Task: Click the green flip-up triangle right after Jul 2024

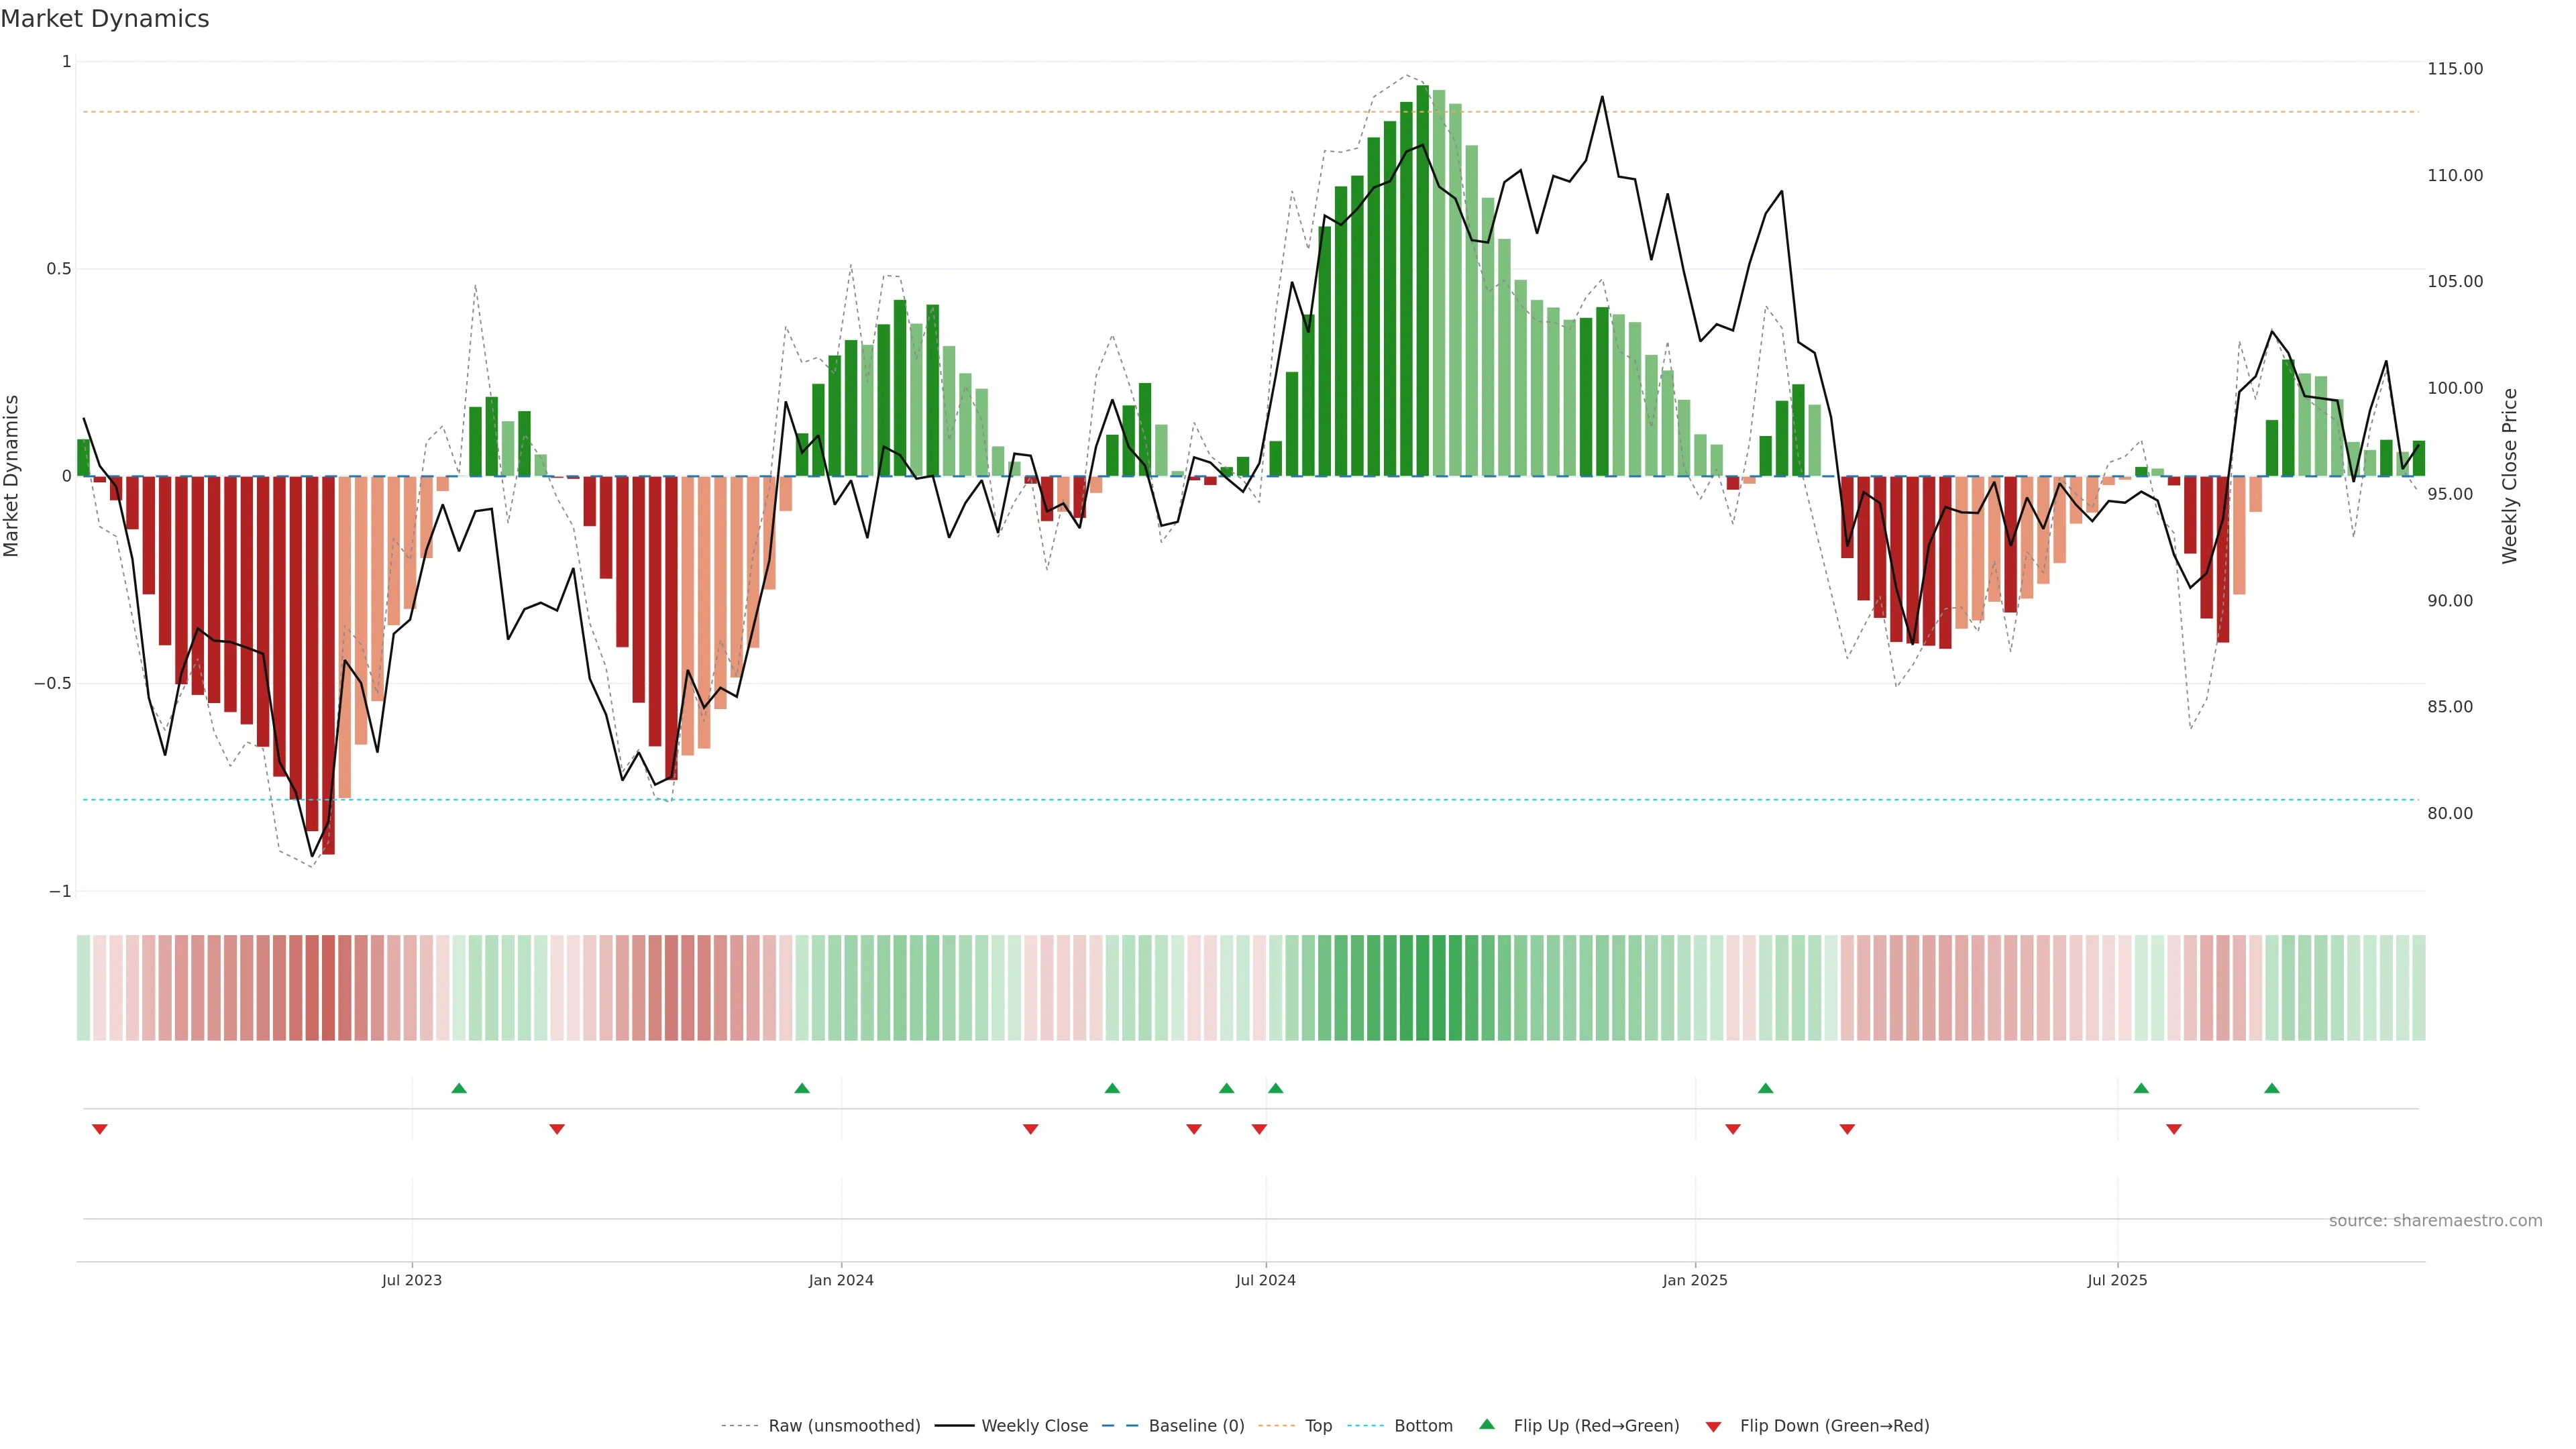Action: 1275,1088
